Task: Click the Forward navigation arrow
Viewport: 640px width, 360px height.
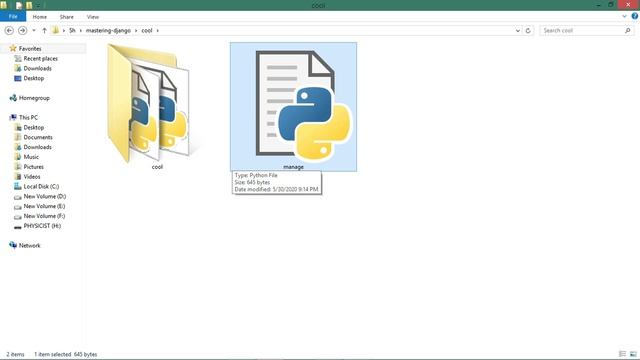Action: (22, 31)
